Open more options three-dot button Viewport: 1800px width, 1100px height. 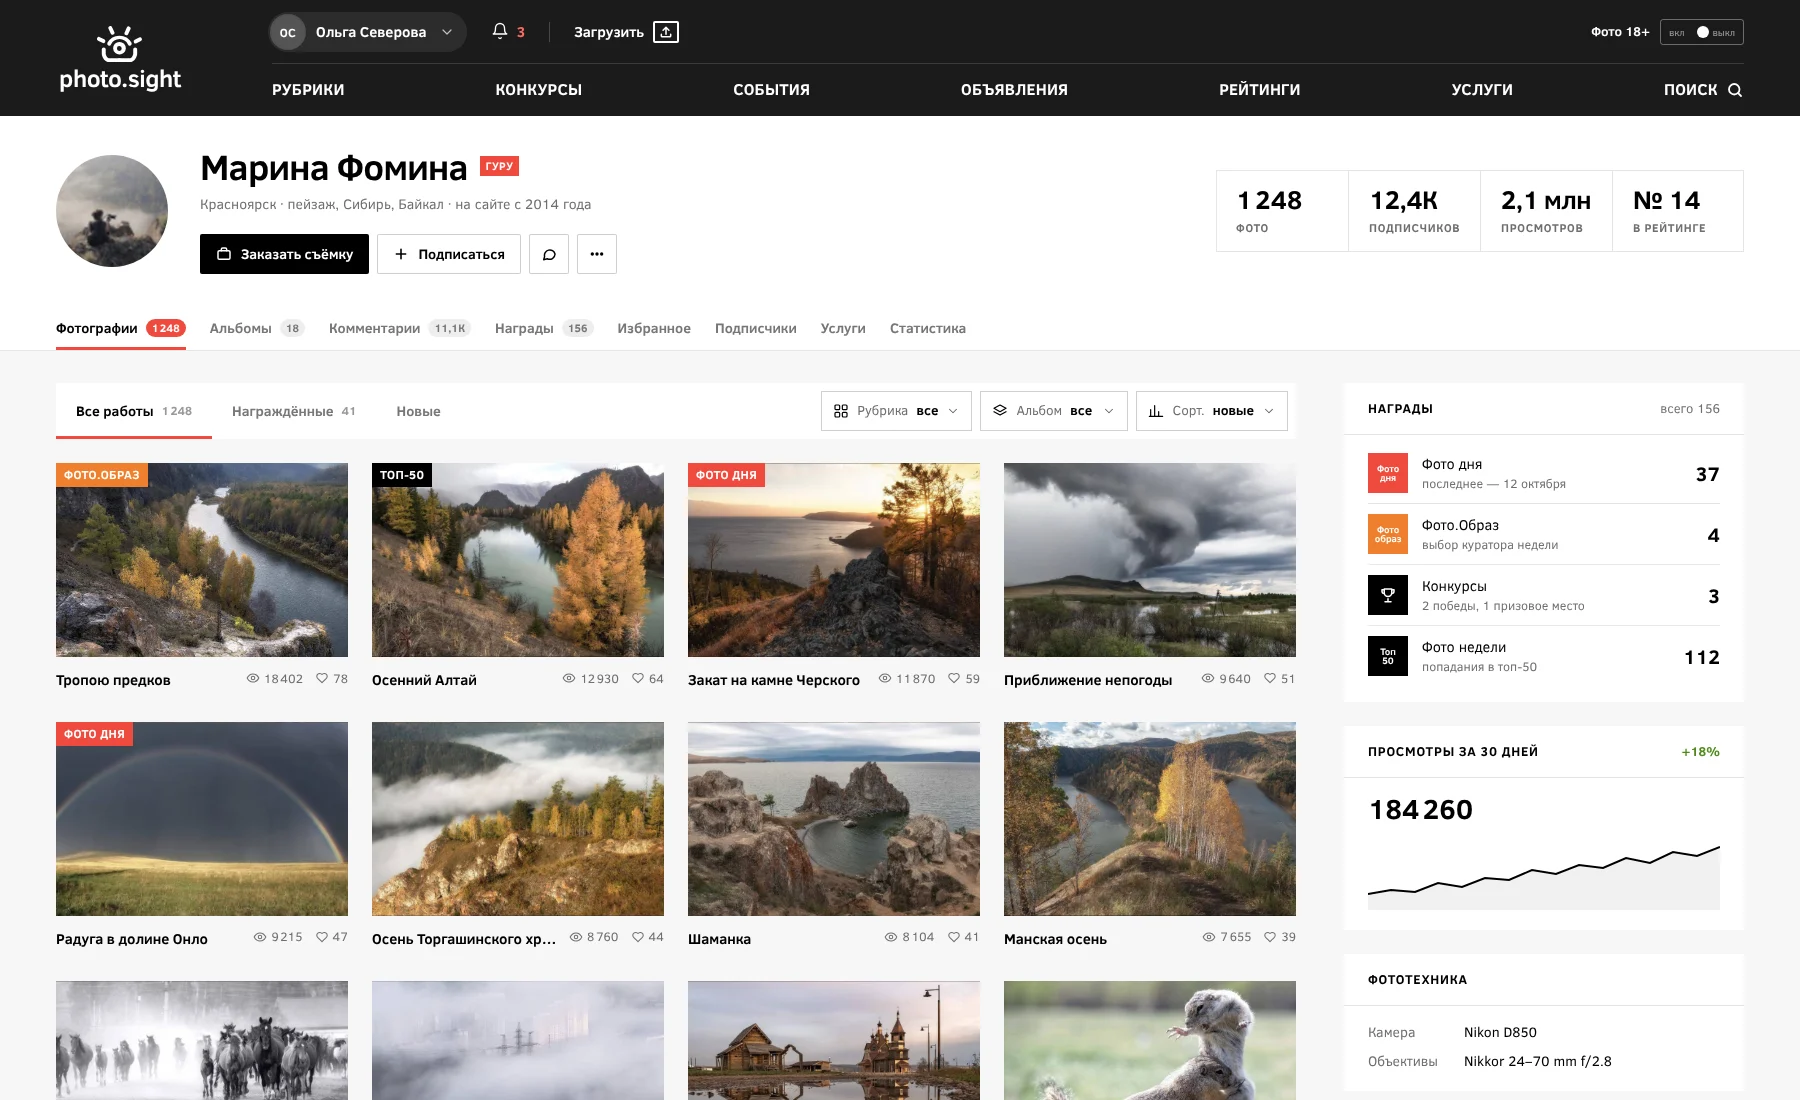click(x=597, y=254)
